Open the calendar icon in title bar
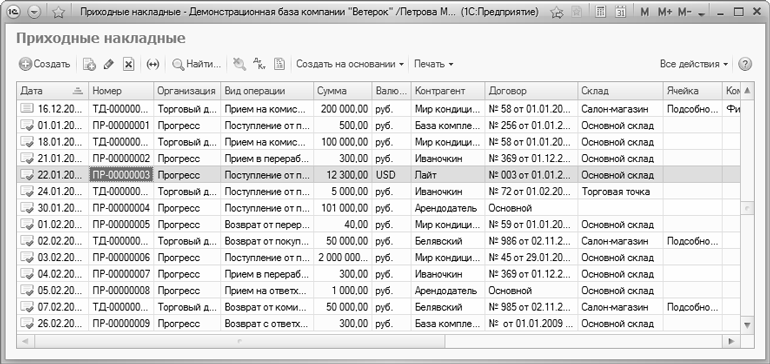The image size is (770, 364). tap(620, 12)
